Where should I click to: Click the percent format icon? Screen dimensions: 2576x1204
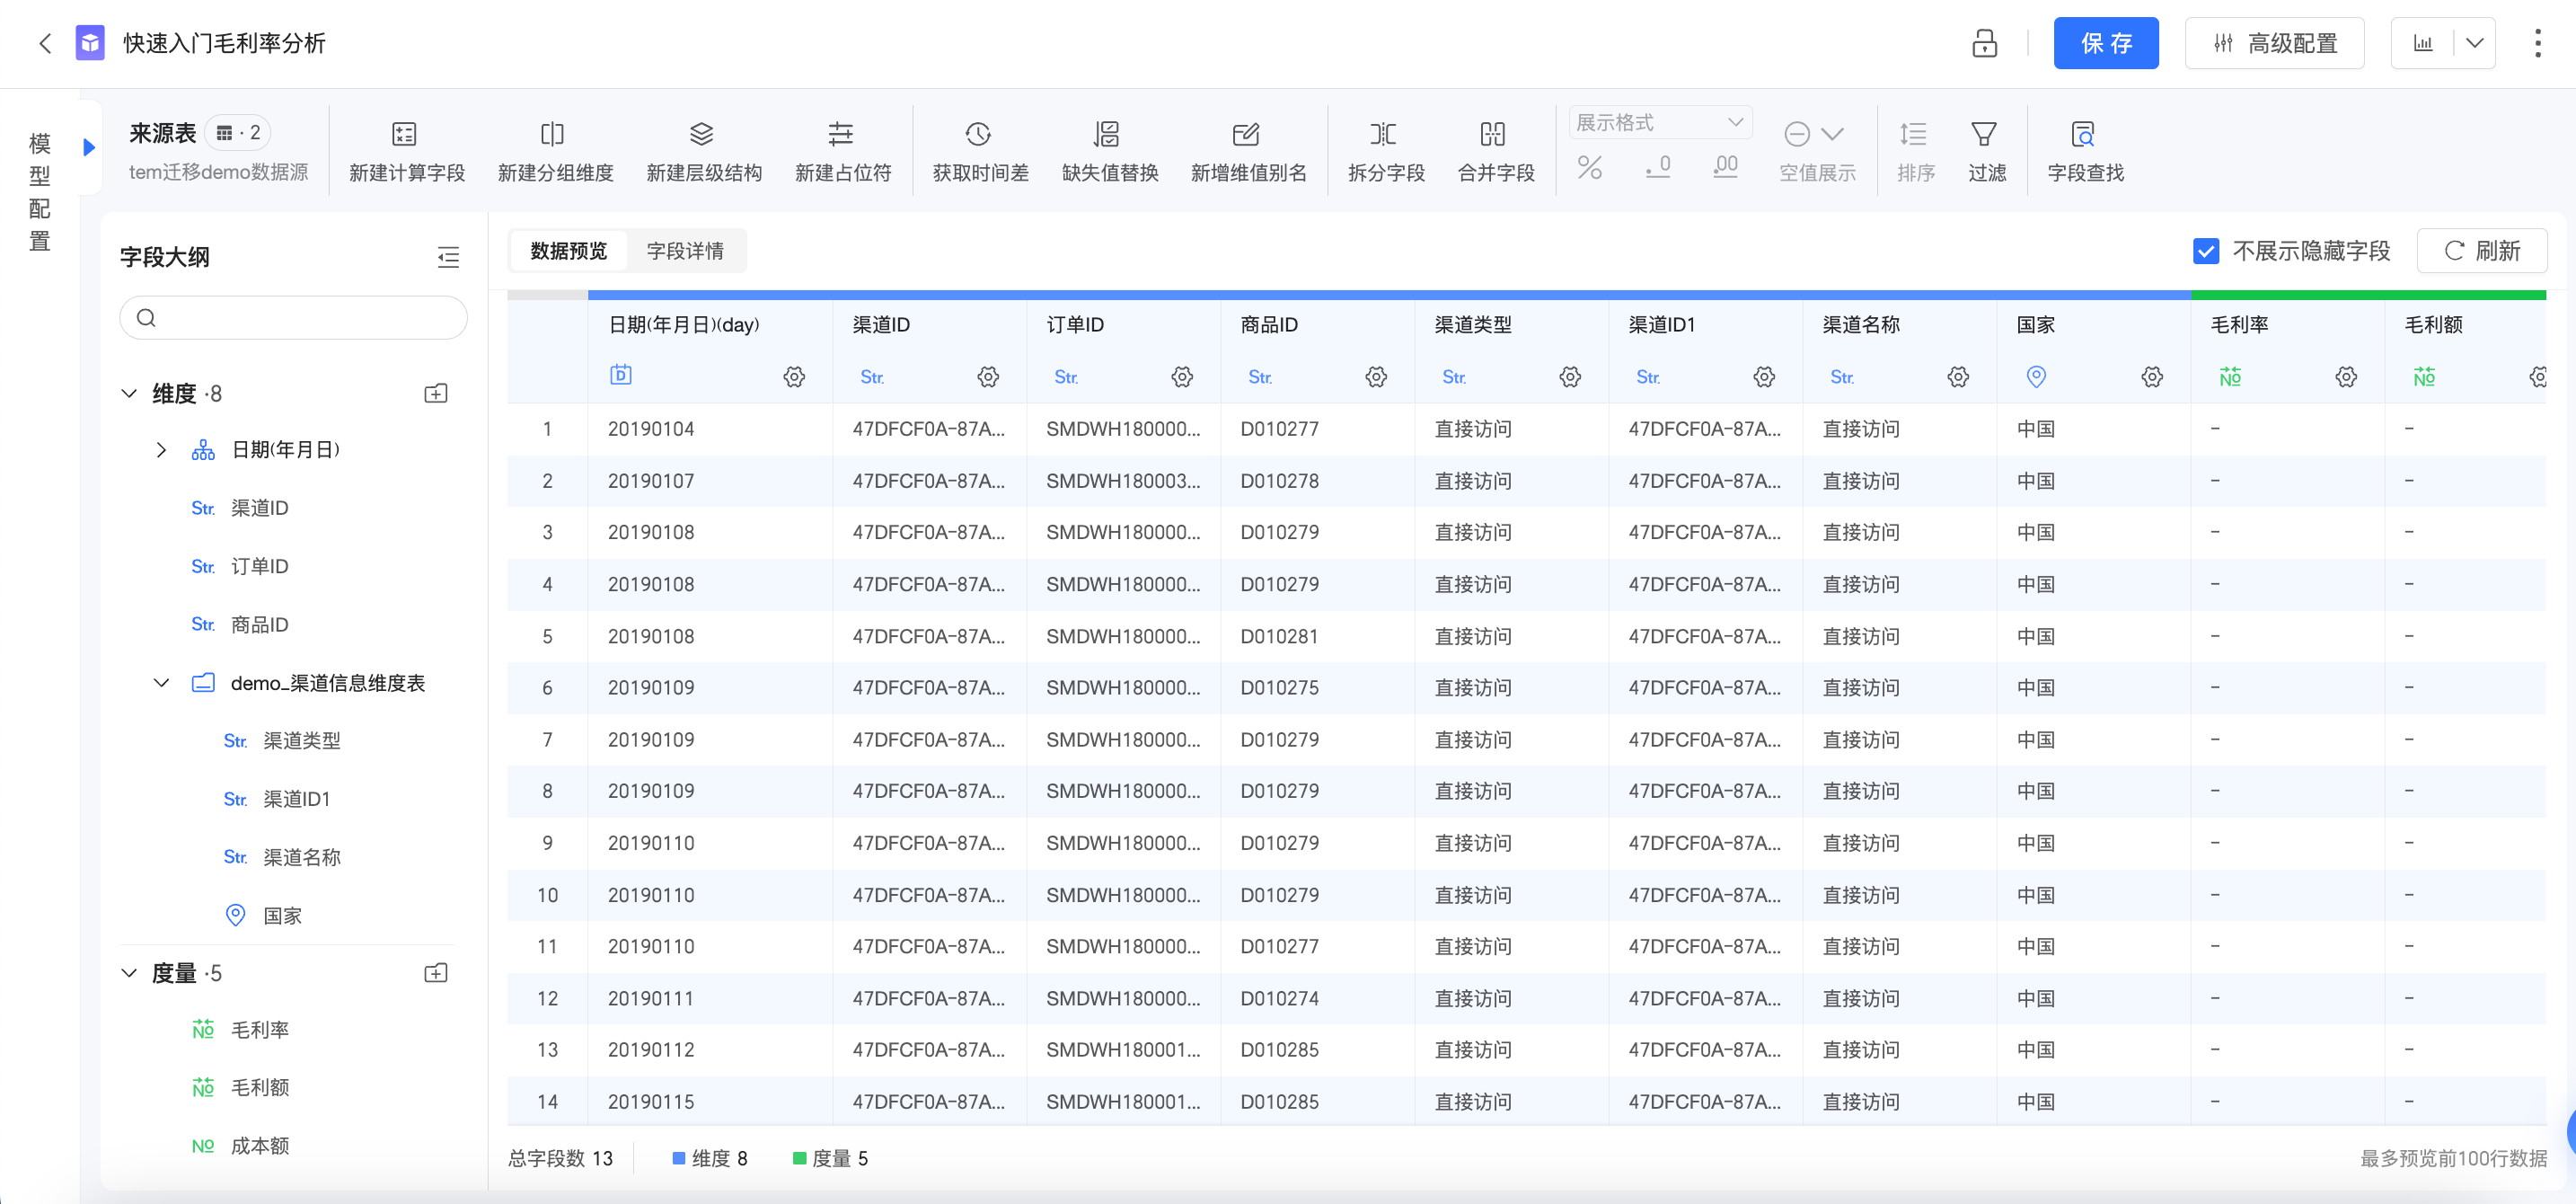point(1589,167)
